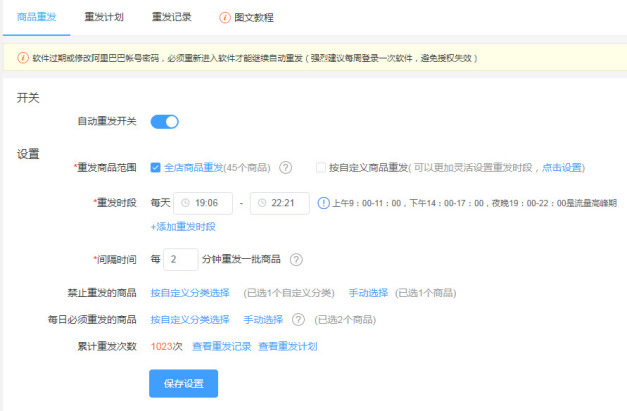627x411 pixels.
Task: Click the 保存设置 button
Action: [183, 383]
